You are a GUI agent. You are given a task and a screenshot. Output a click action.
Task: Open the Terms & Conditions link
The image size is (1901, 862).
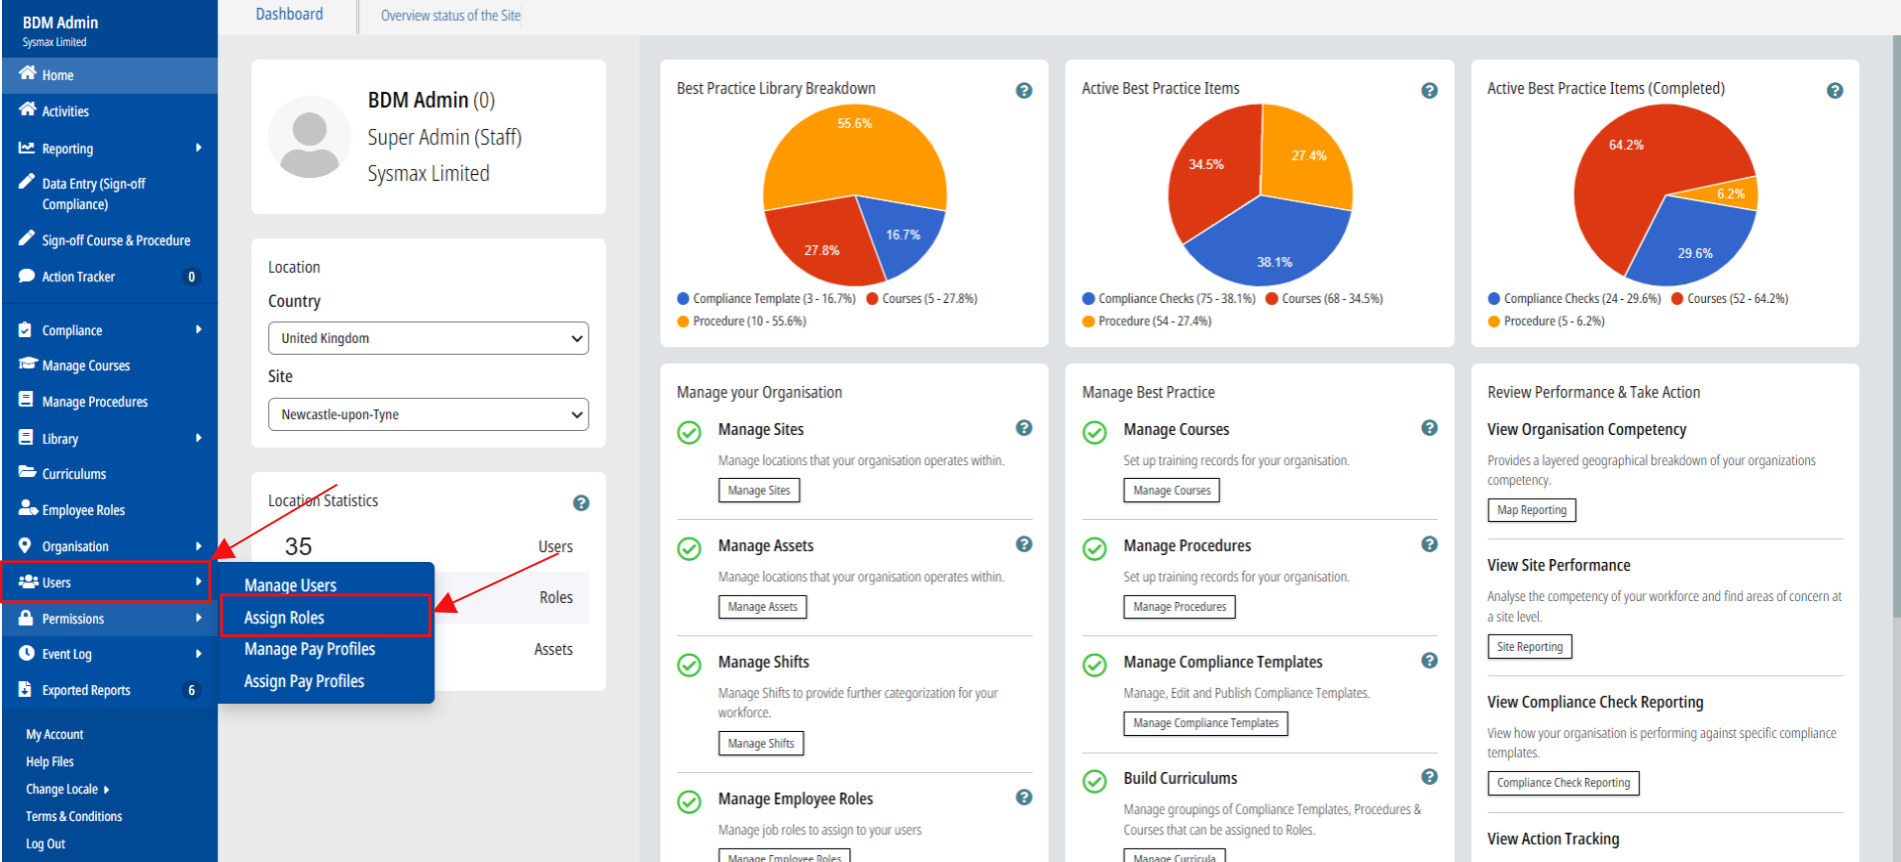click(x=74, y=816)
